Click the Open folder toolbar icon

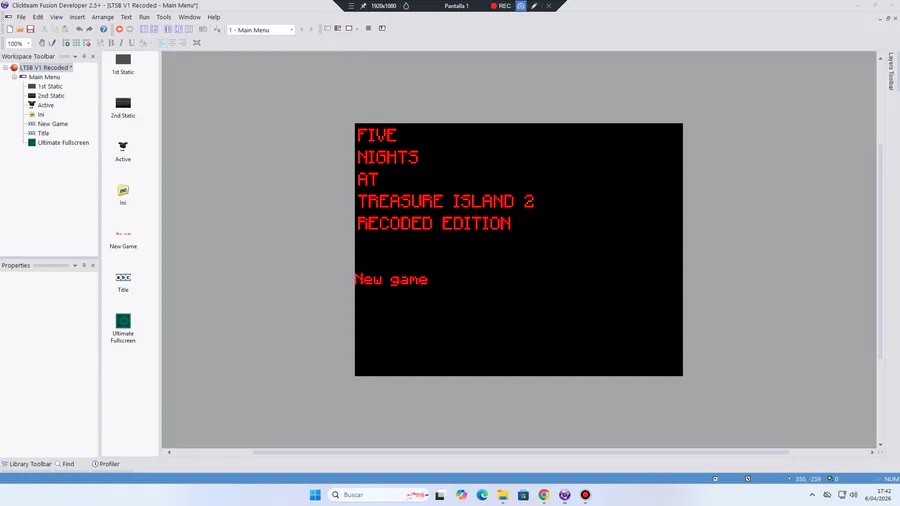click(20, 29)
